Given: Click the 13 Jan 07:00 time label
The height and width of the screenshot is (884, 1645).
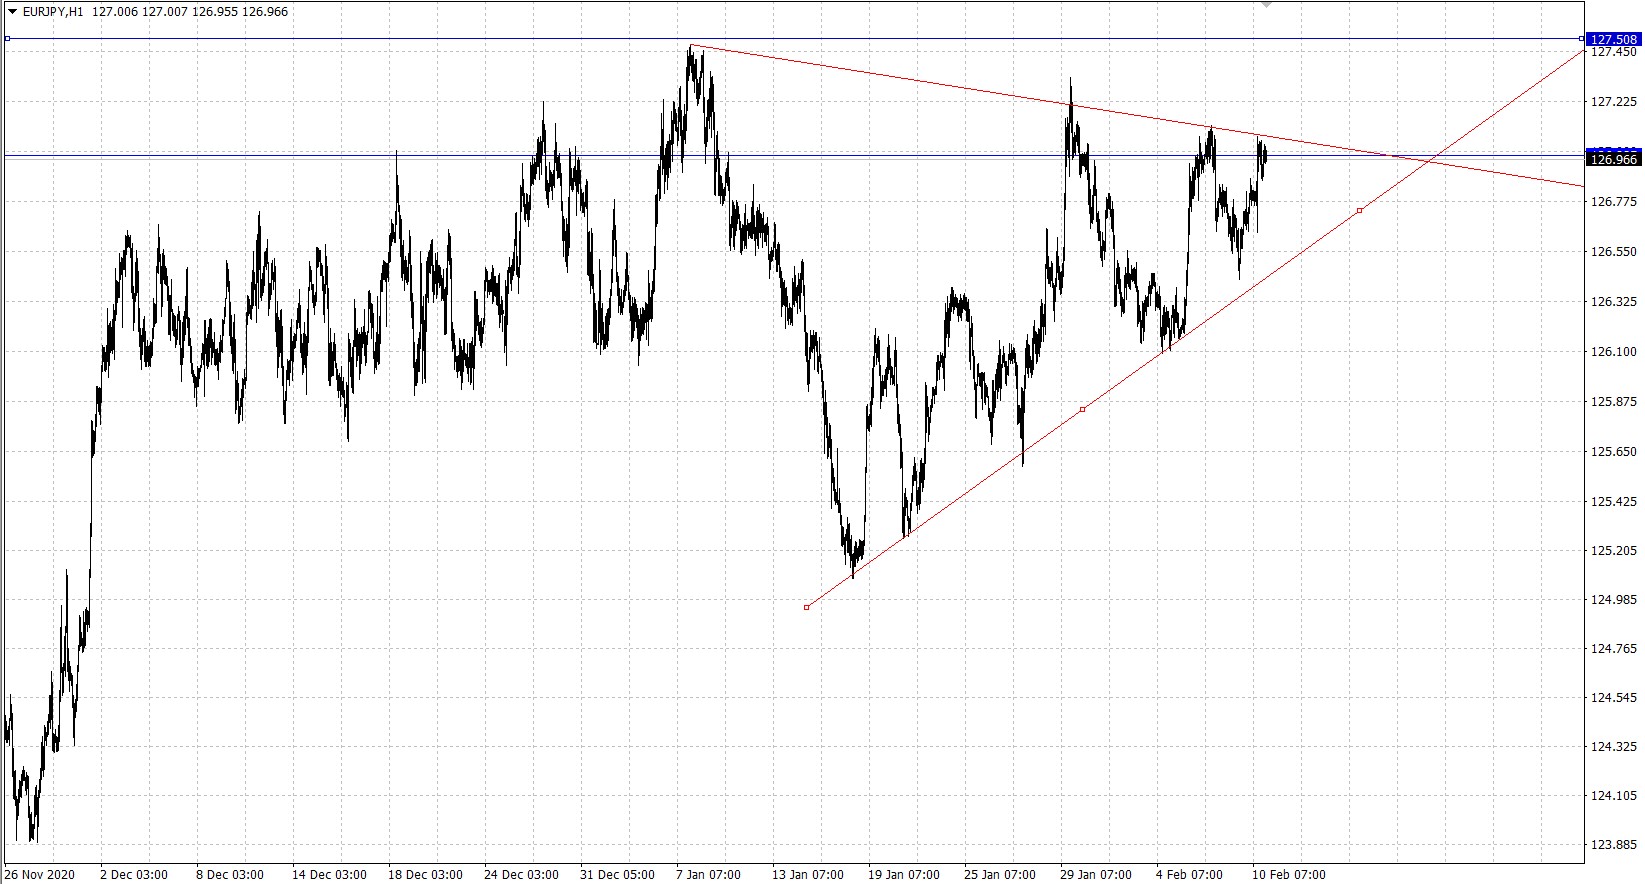Looking at the screenshot, I should pyautogui.click(x=808, y=875).
